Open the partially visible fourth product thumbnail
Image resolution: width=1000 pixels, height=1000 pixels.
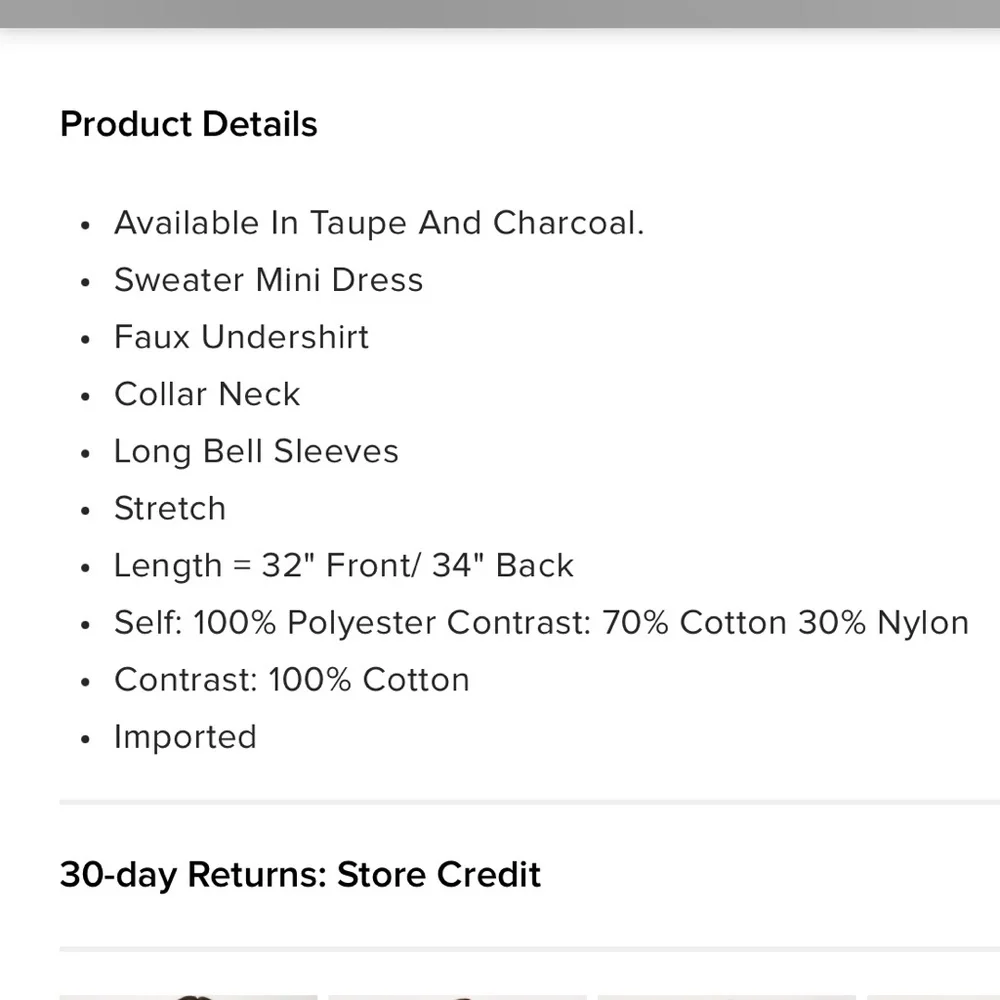click(933, 996)
